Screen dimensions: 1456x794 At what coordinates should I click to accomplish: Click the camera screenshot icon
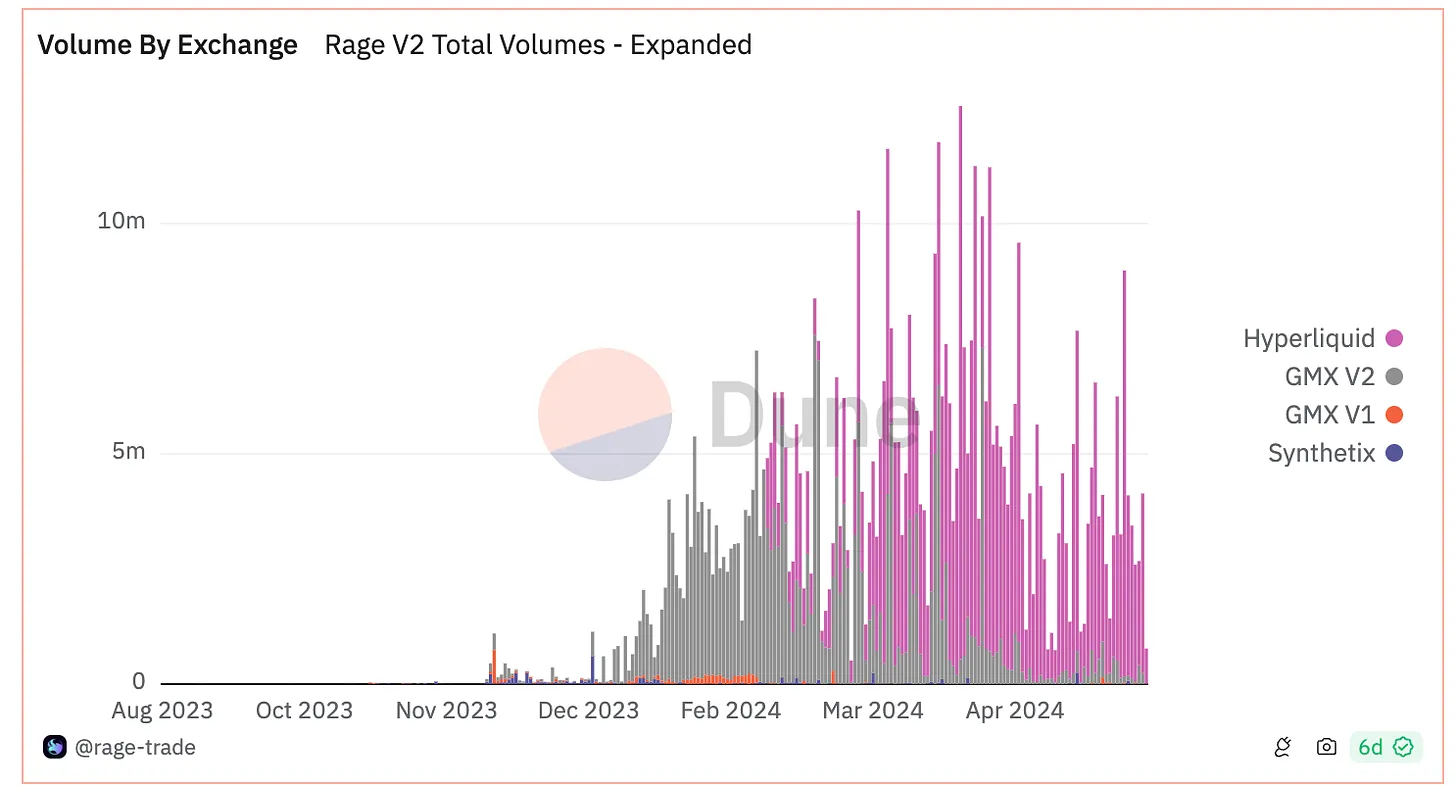tap(1326, 747)
